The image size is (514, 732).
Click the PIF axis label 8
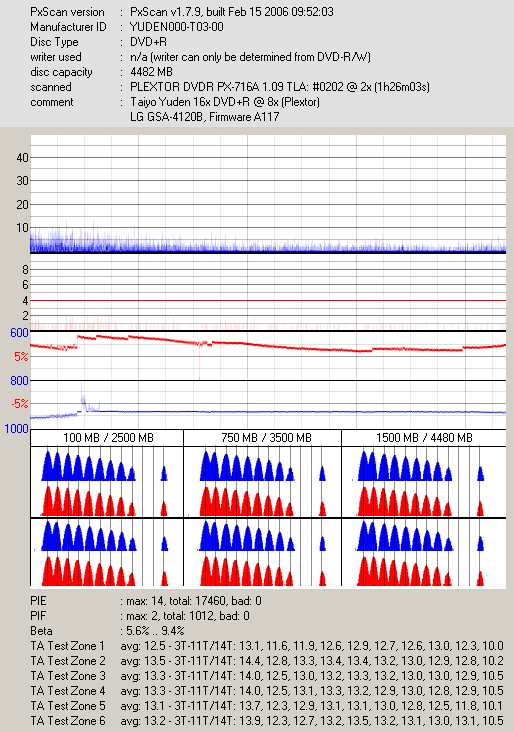coord(25,269)
